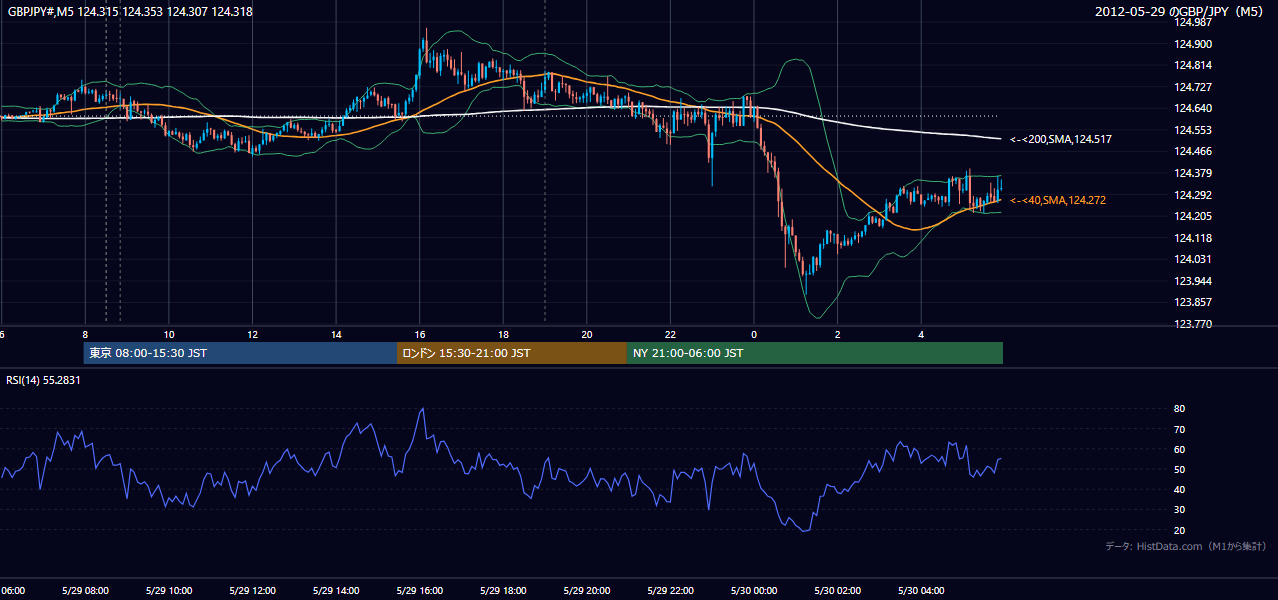Click hour label 10 under the price chart
The width and height of the screenshot is (1278, 600).
[169, 334]
